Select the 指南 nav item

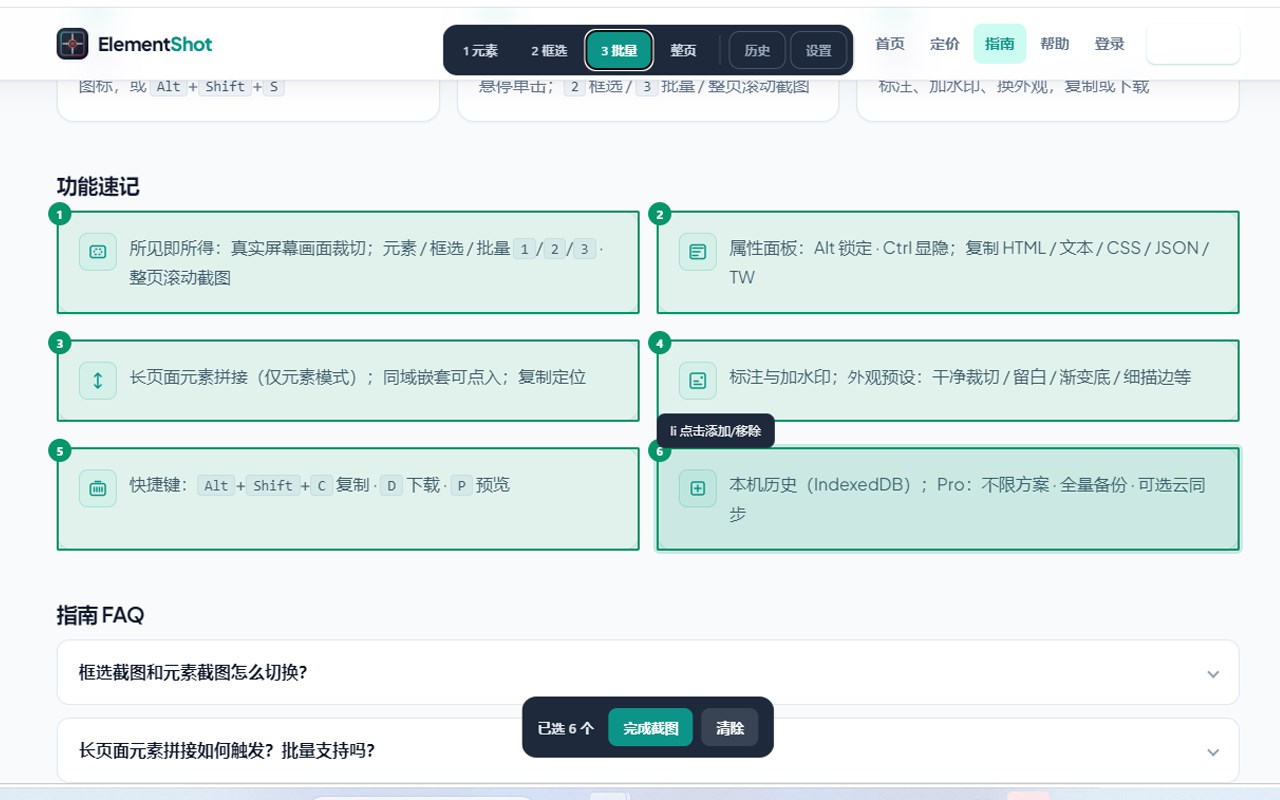[1000, 44]
